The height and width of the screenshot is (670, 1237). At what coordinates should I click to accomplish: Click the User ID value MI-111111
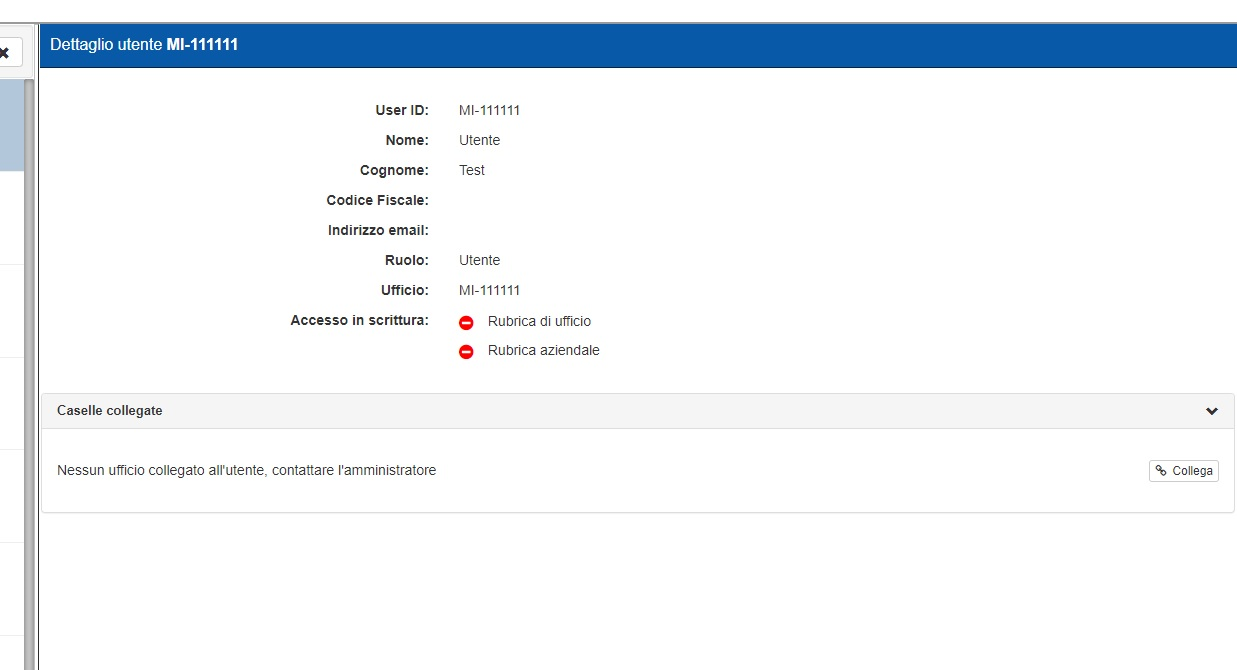(489, 111)
